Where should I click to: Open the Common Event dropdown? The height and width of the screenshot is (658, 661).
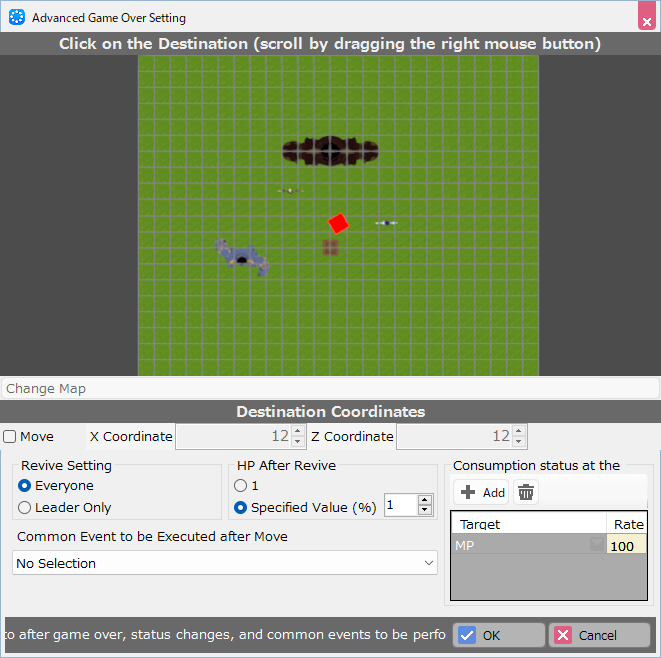225,564
